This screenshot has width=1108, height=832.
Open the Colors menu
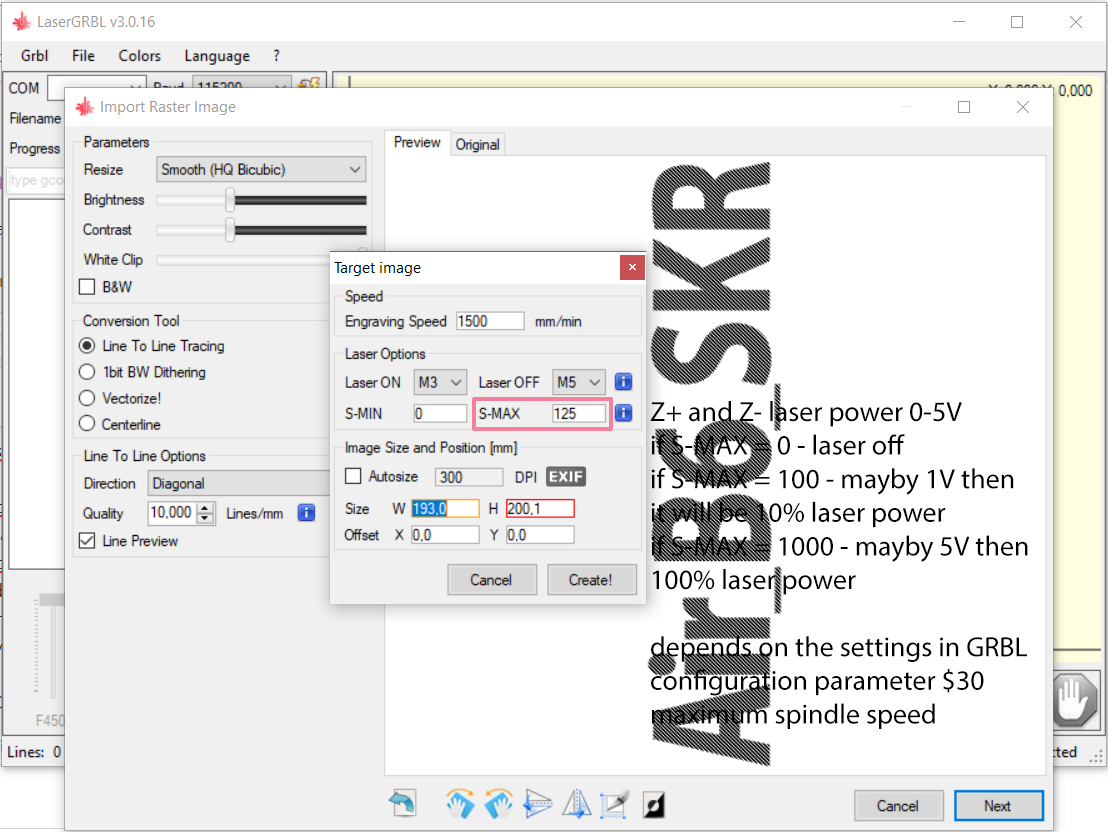[x=139, y=56]
